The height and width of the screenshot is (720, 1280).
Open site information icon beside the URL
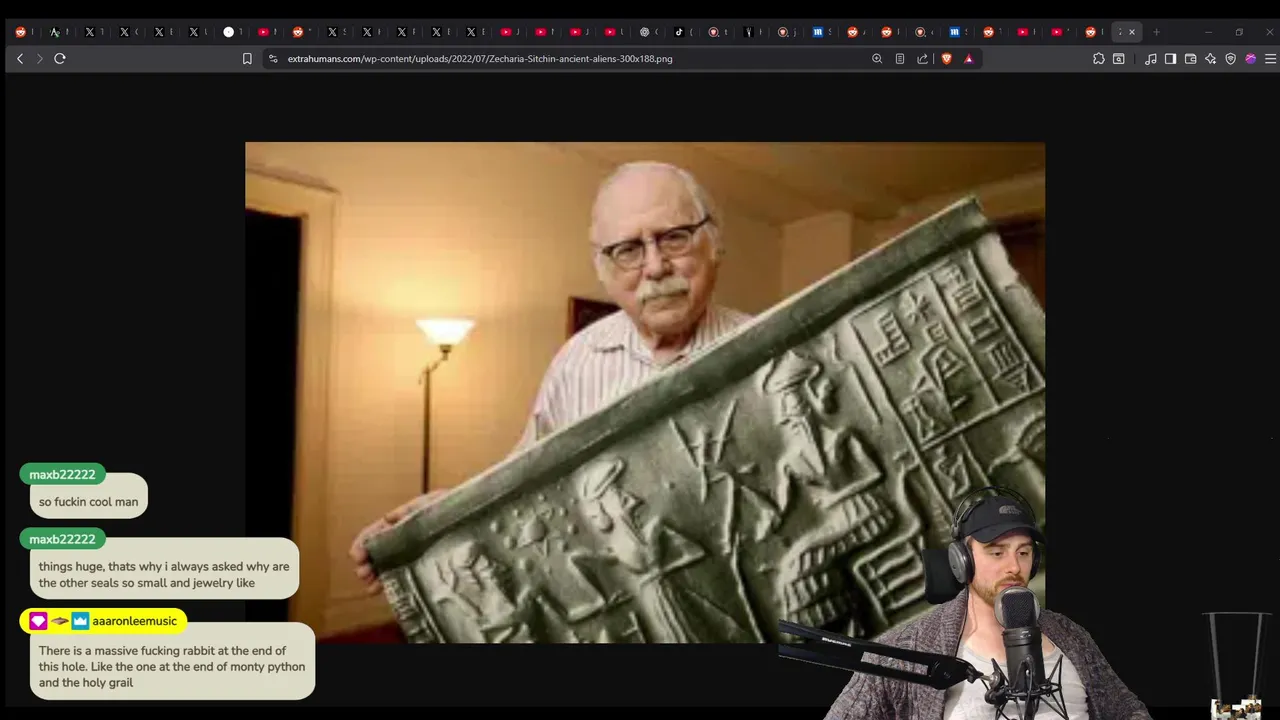click(x=273, y=59)
